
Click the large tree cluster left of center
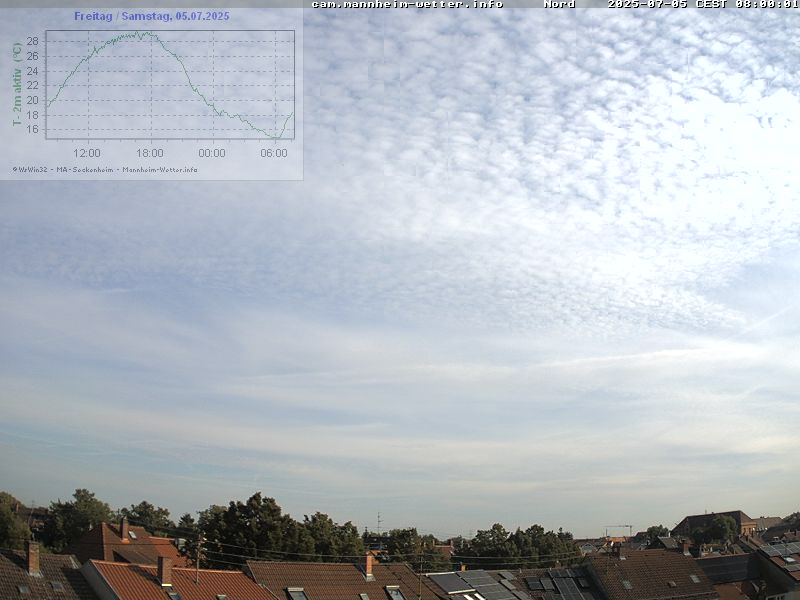pyautogui.click(x=255, y=528)
